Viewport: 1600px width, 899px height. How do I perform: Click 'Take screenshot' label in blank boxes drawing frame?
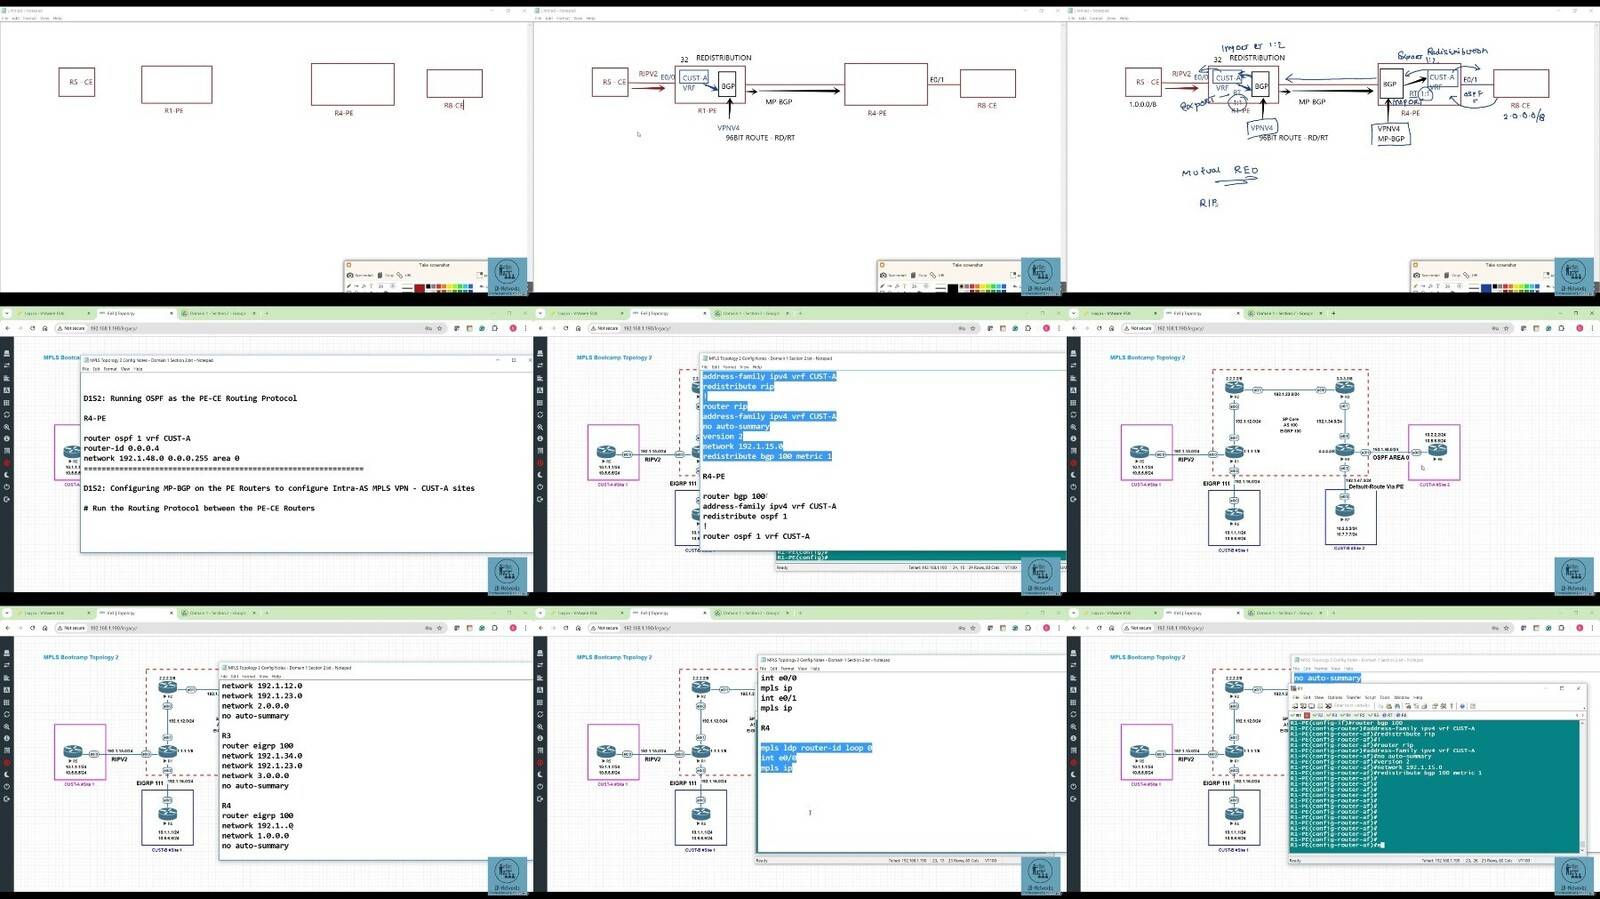pos(434,265)
